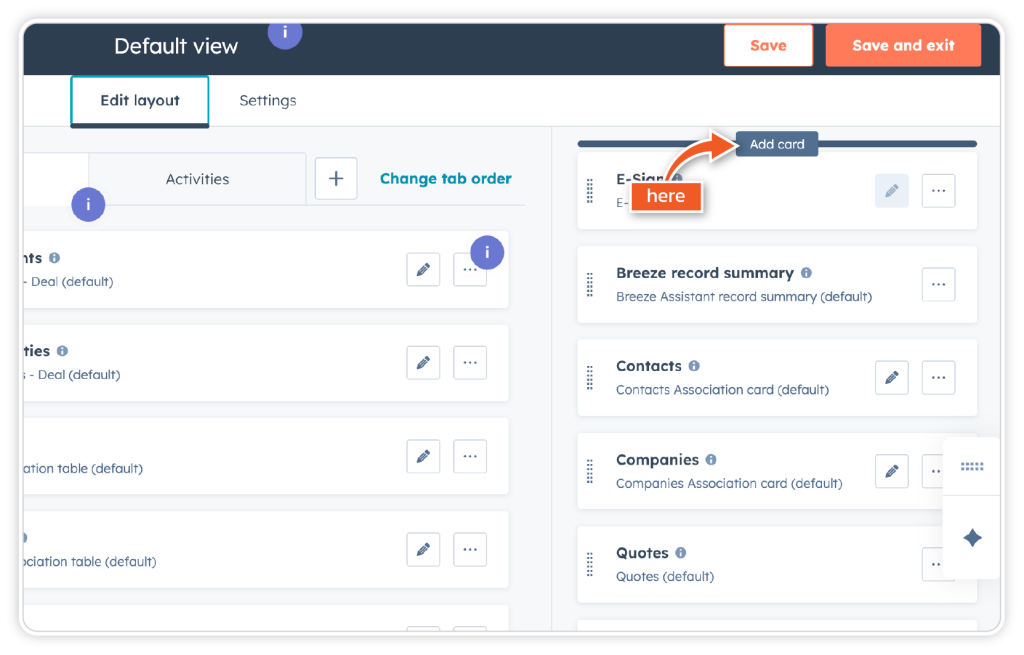Click the pencil edit icon on Companies card

pos(891,471)
